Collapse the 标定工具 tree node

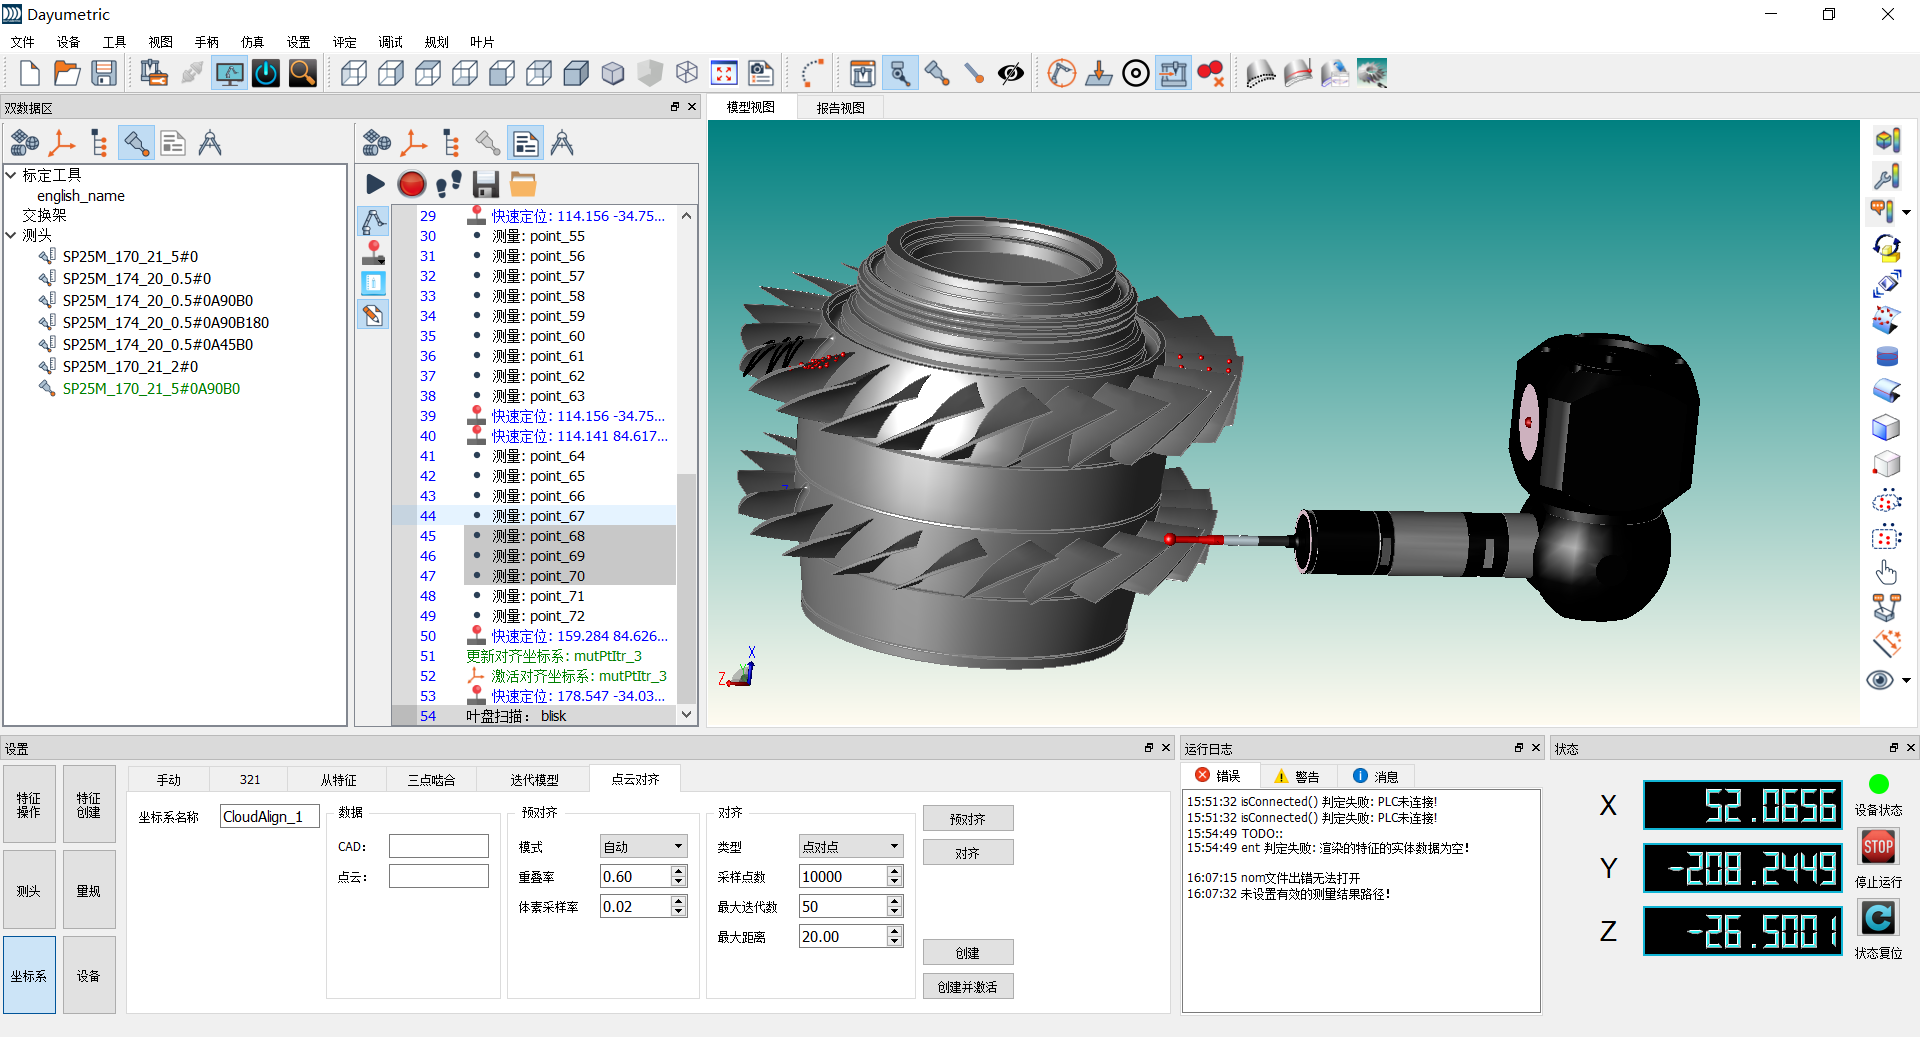tap(11, 175)
